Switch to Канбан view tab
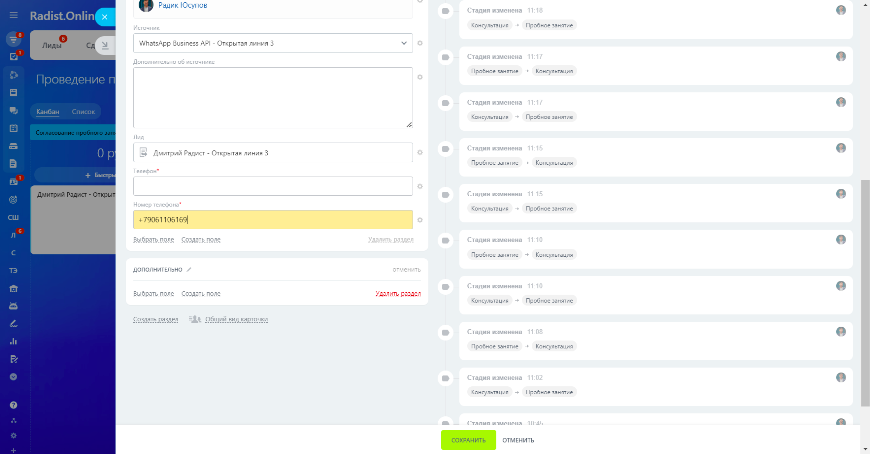 point(48,112)
